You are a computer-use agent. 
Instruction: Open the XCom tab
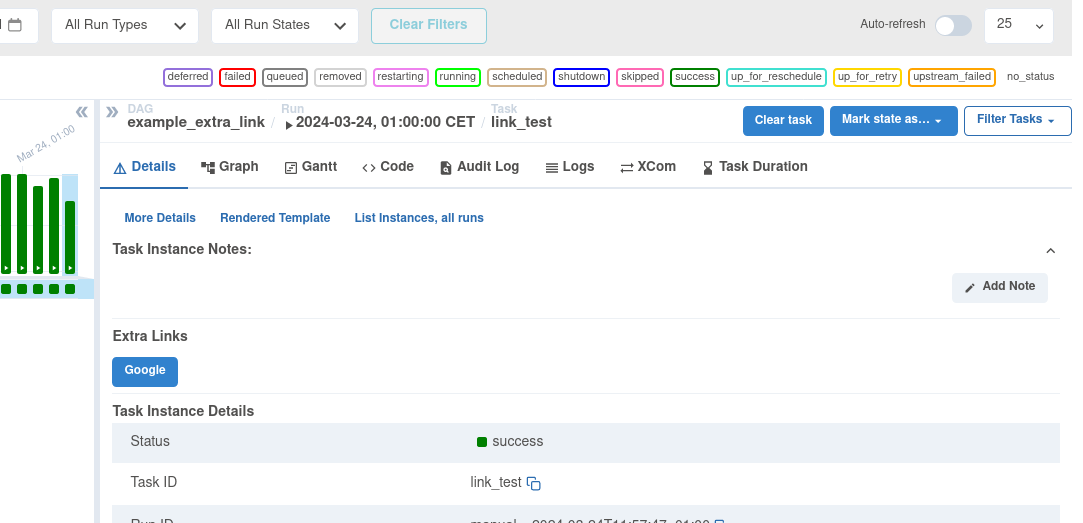click(x=647, y=167)
